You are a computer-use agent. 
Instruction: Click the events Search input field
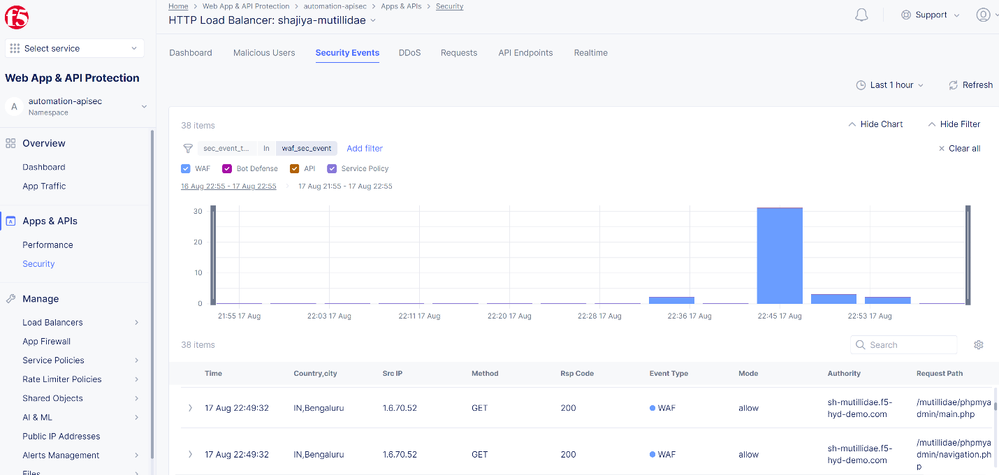tap(910, 345)
